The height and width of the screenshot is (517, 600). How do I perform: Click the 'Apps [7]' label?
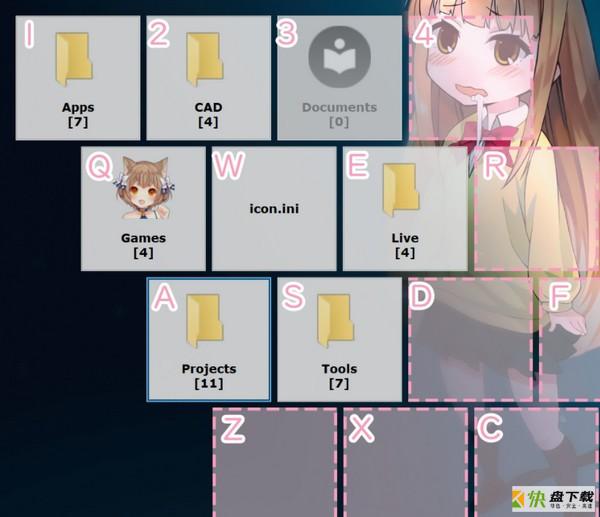(78, 115)
